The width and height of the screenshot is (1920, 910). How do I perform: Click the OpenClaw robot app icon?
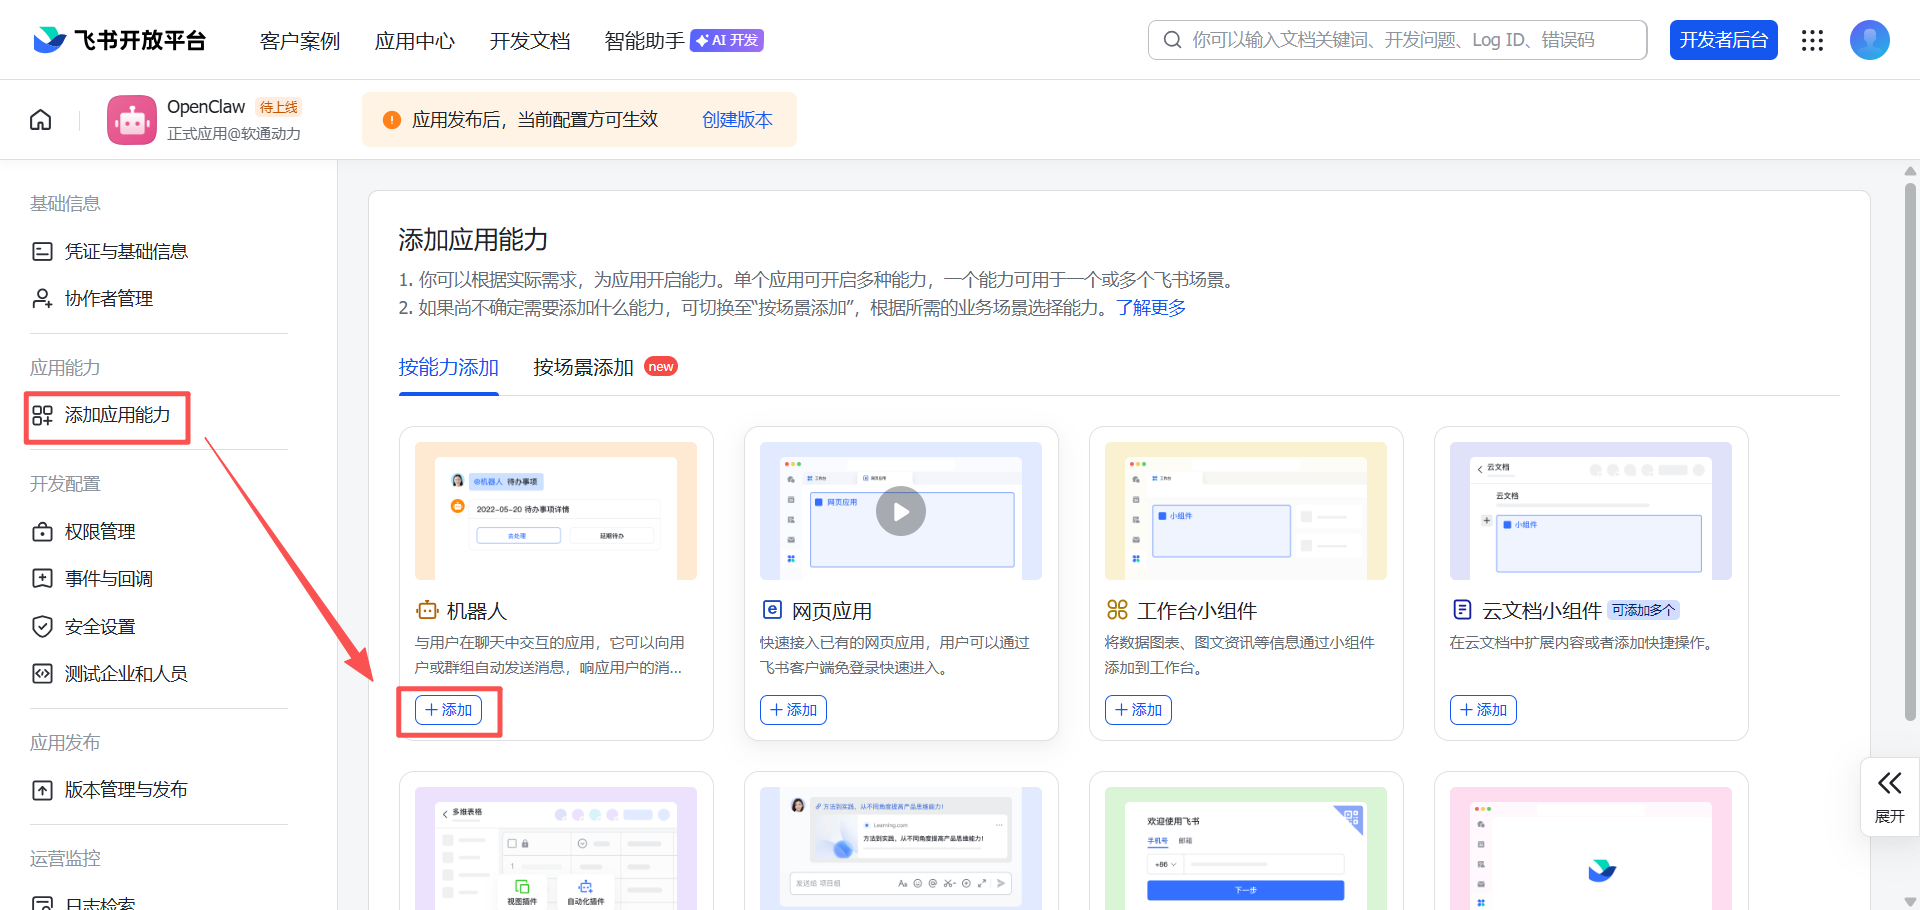132,120
